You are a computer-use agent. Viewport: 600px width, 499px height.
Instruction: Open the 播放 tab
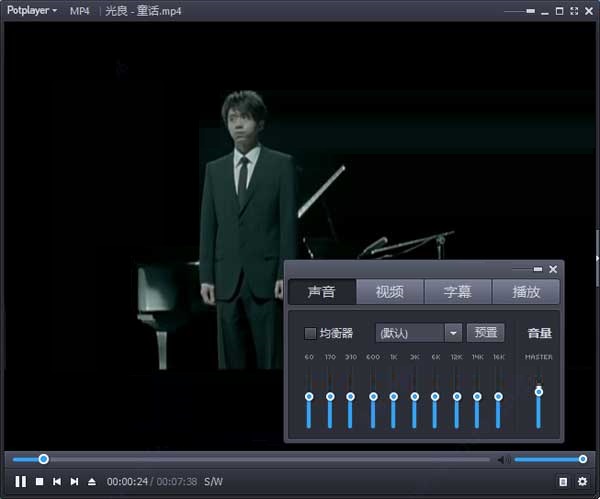[x=526, y=292]
